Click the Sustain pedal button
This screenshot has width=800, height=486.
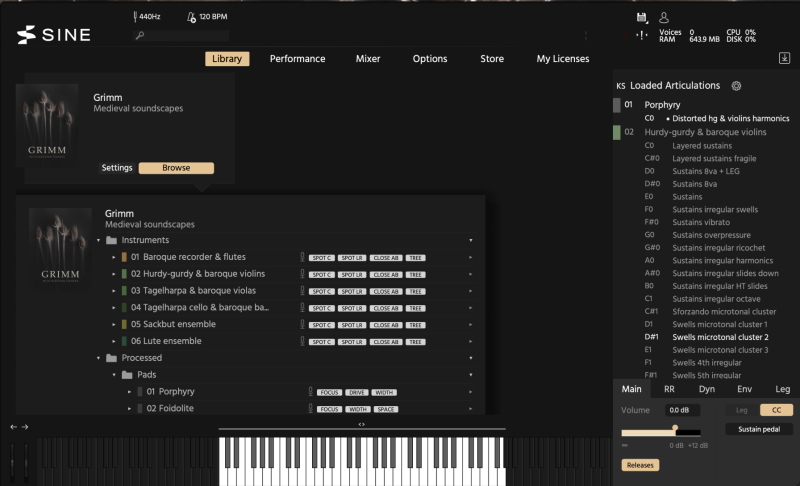click(x=759, y=429)
